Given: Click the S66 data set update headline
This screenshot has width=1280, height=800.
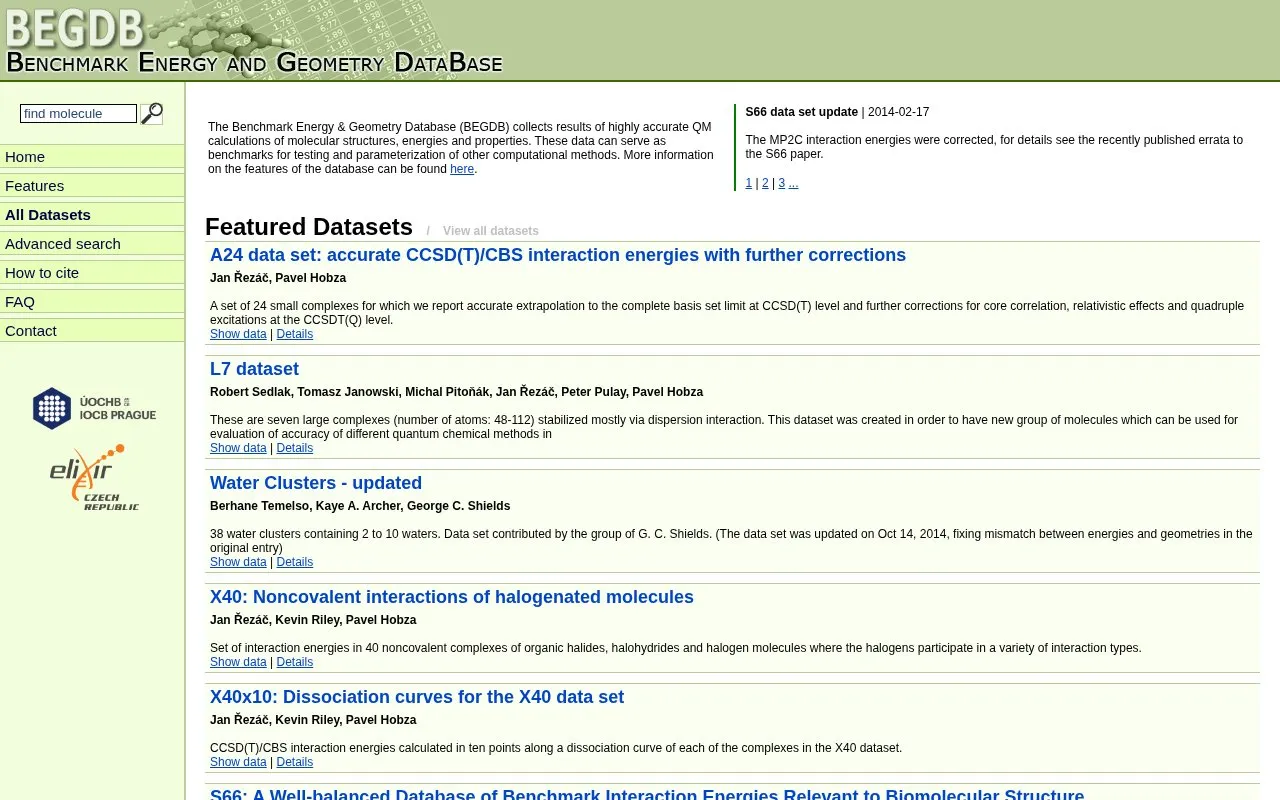Looking at the screenshot, I should click(802, 112).
